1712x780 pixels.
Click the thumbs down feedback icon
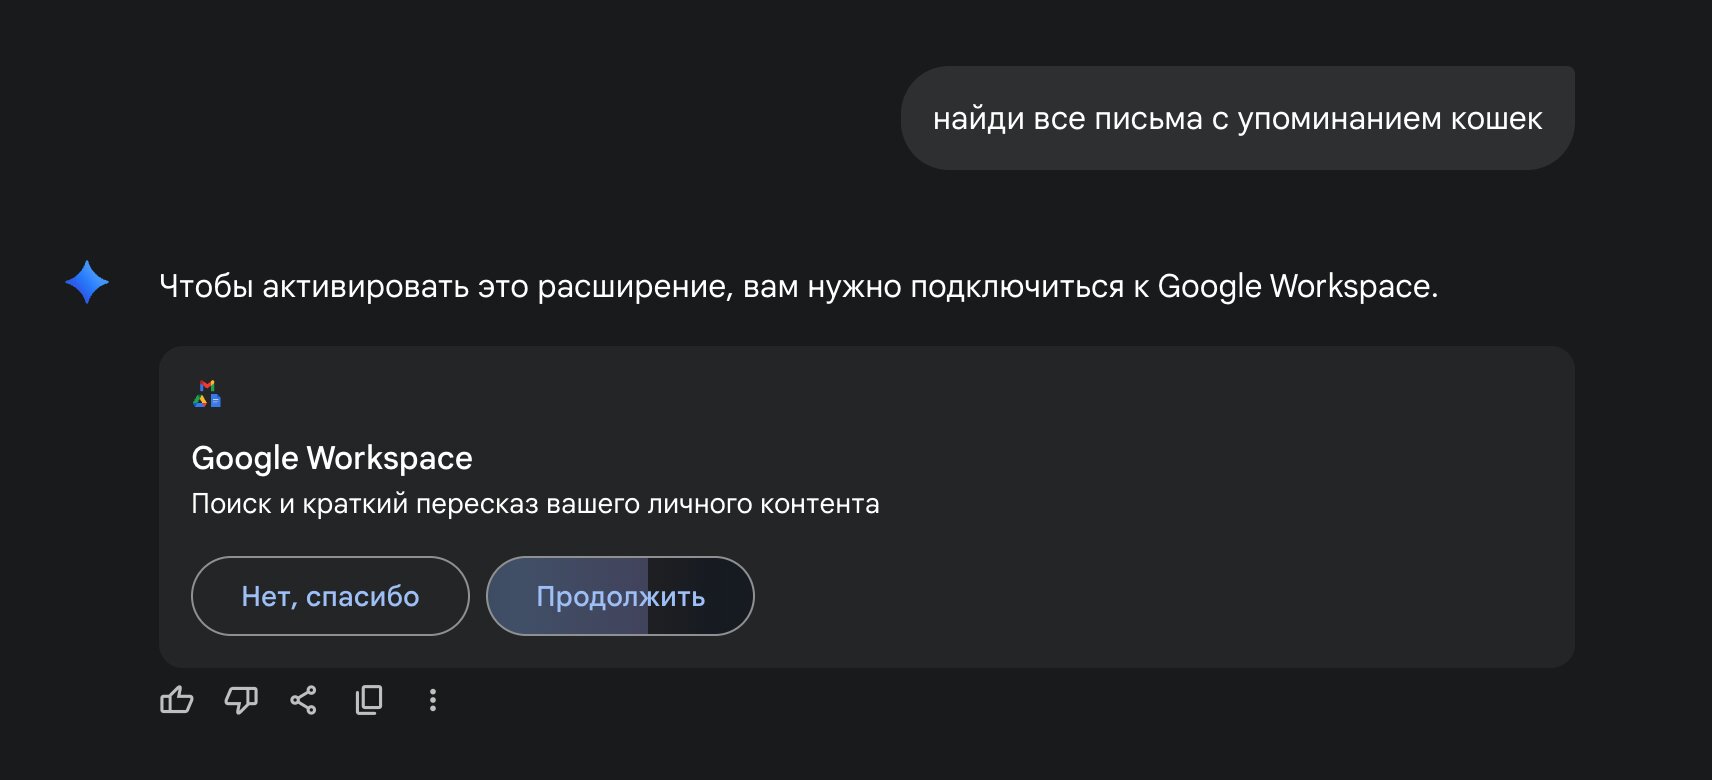coord(241,700)
